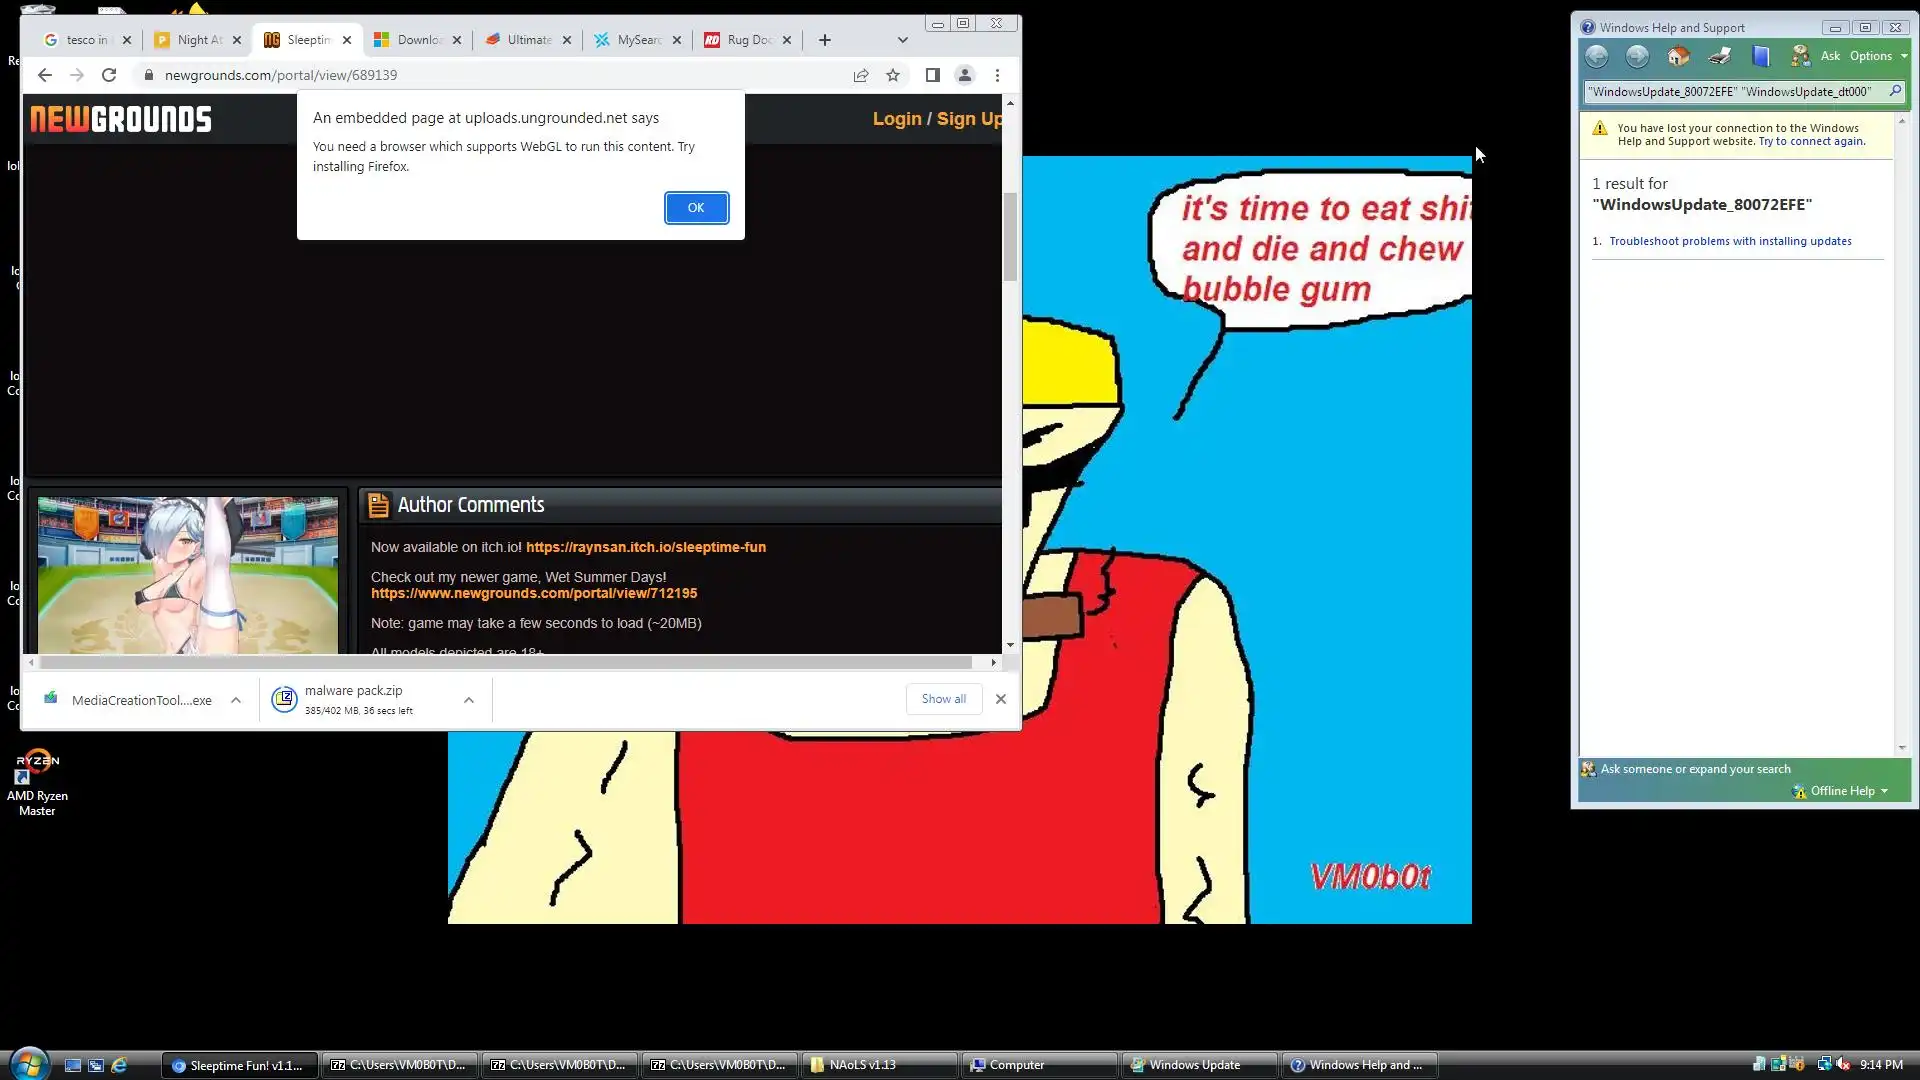This screenshot has height=1080, width=1920.
Task: Toggle the Chrome side panel button
Action: [932, 75]
